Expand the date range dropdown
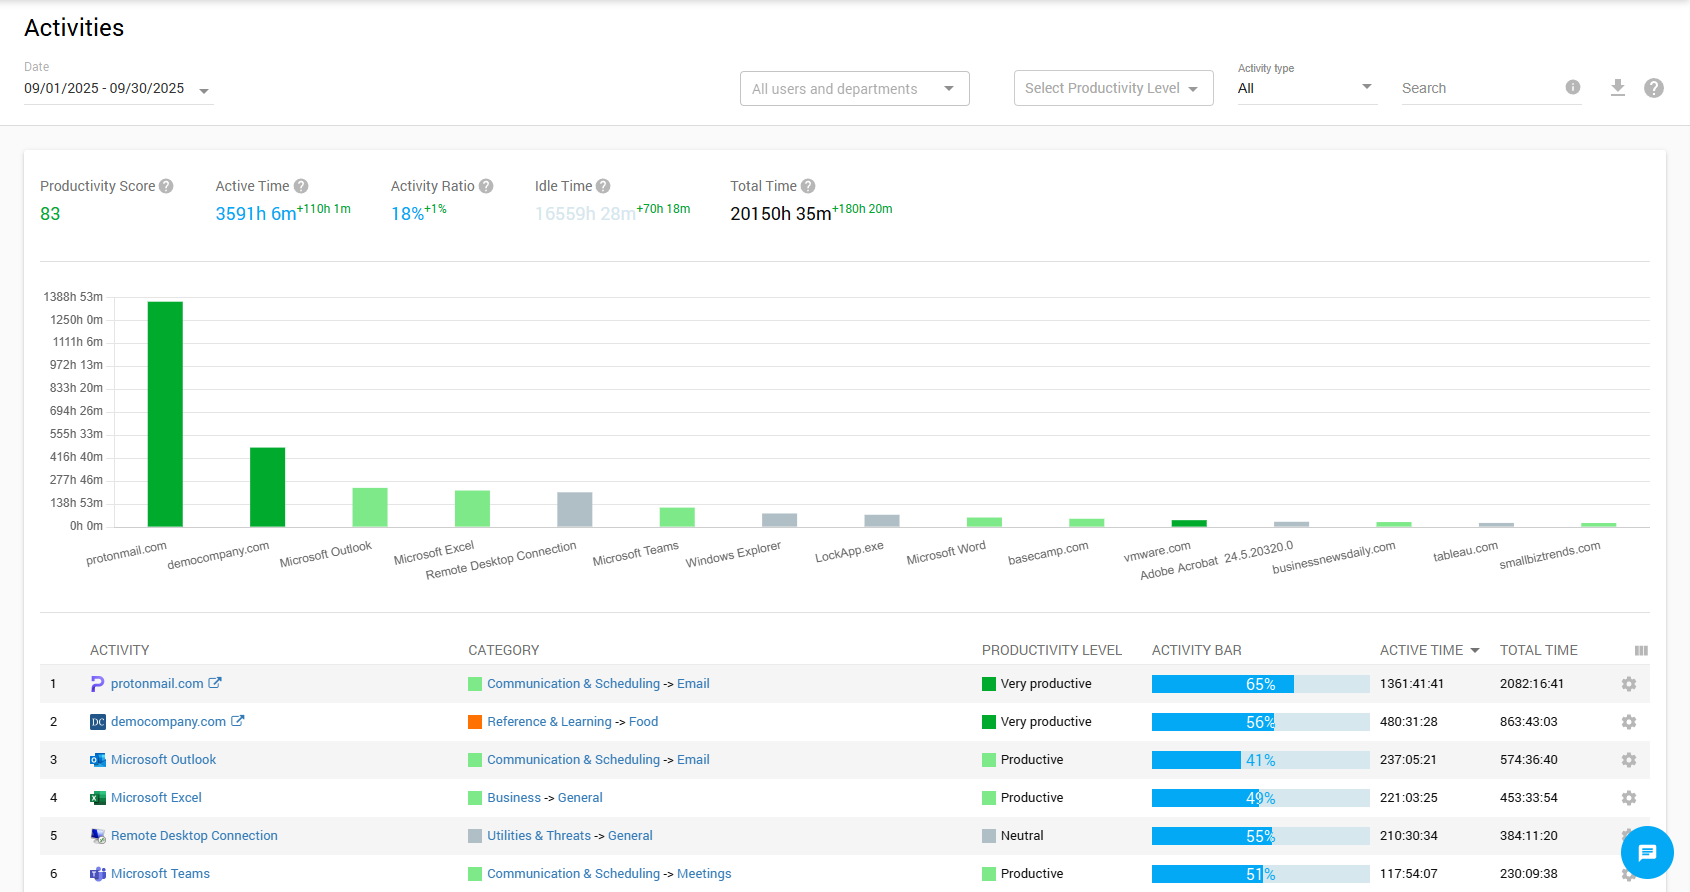This screenshot has height=892, width=1690. click(204, 90)
